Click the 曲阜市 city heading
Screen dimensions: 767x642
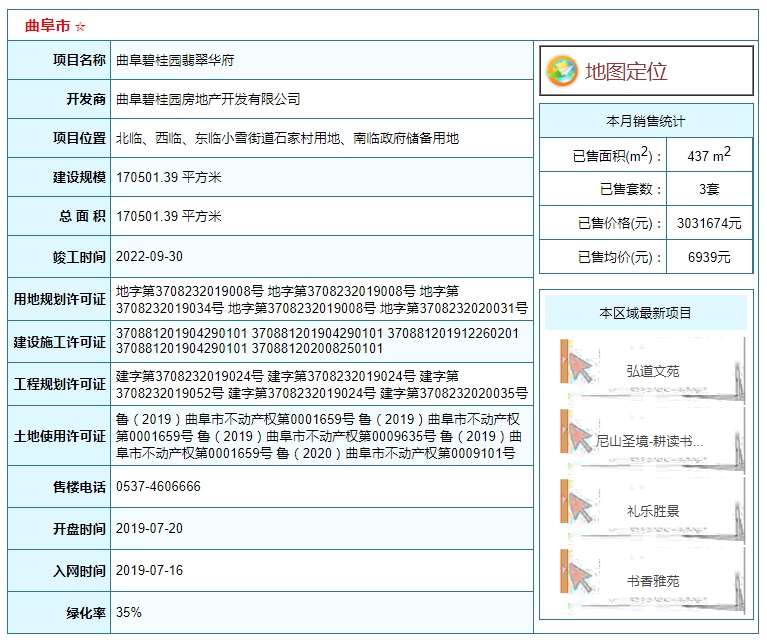click(47, 26)
